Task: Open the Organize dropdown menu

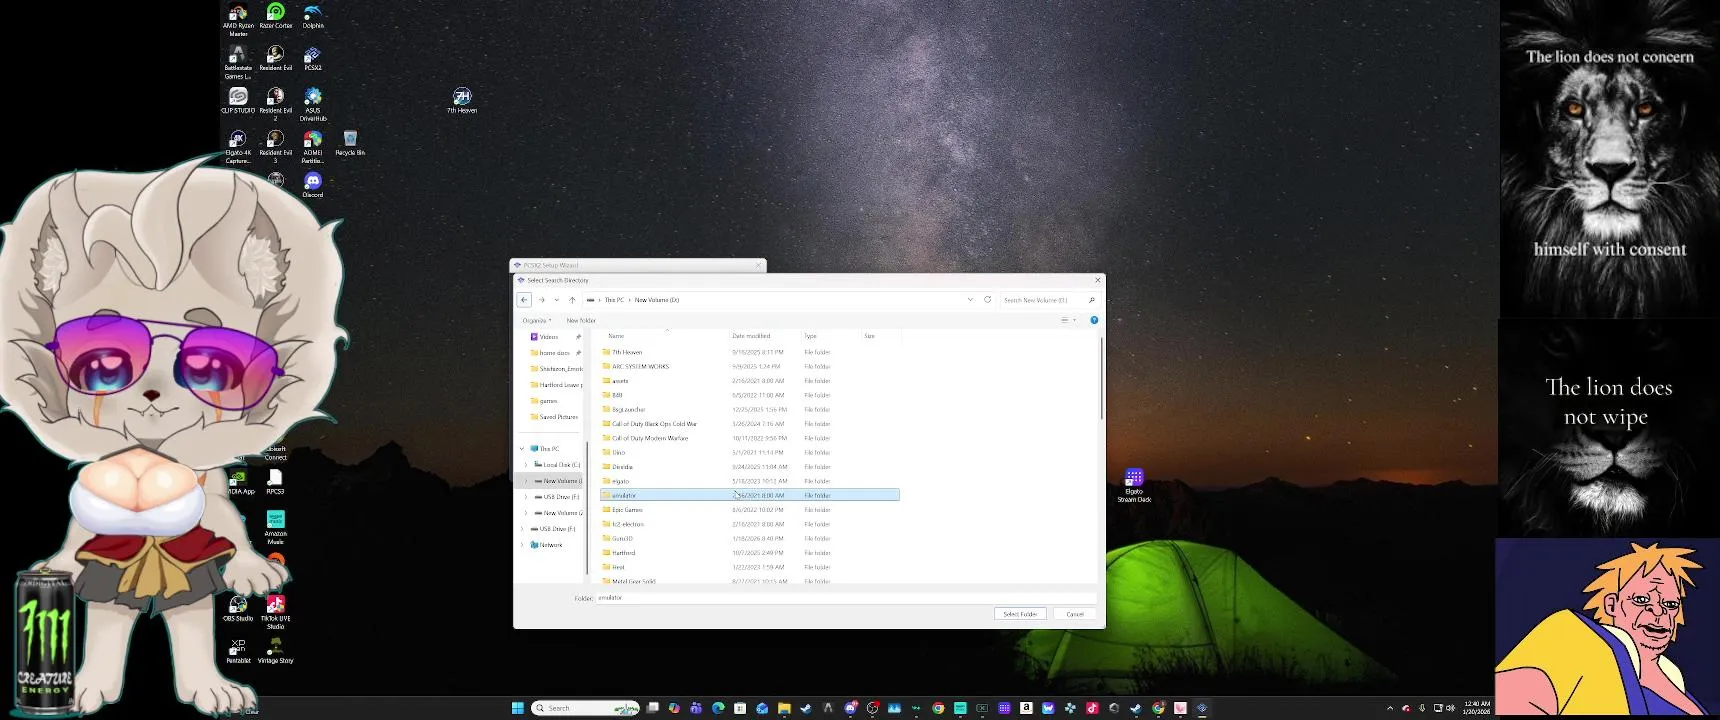Action: coord(537,320)
